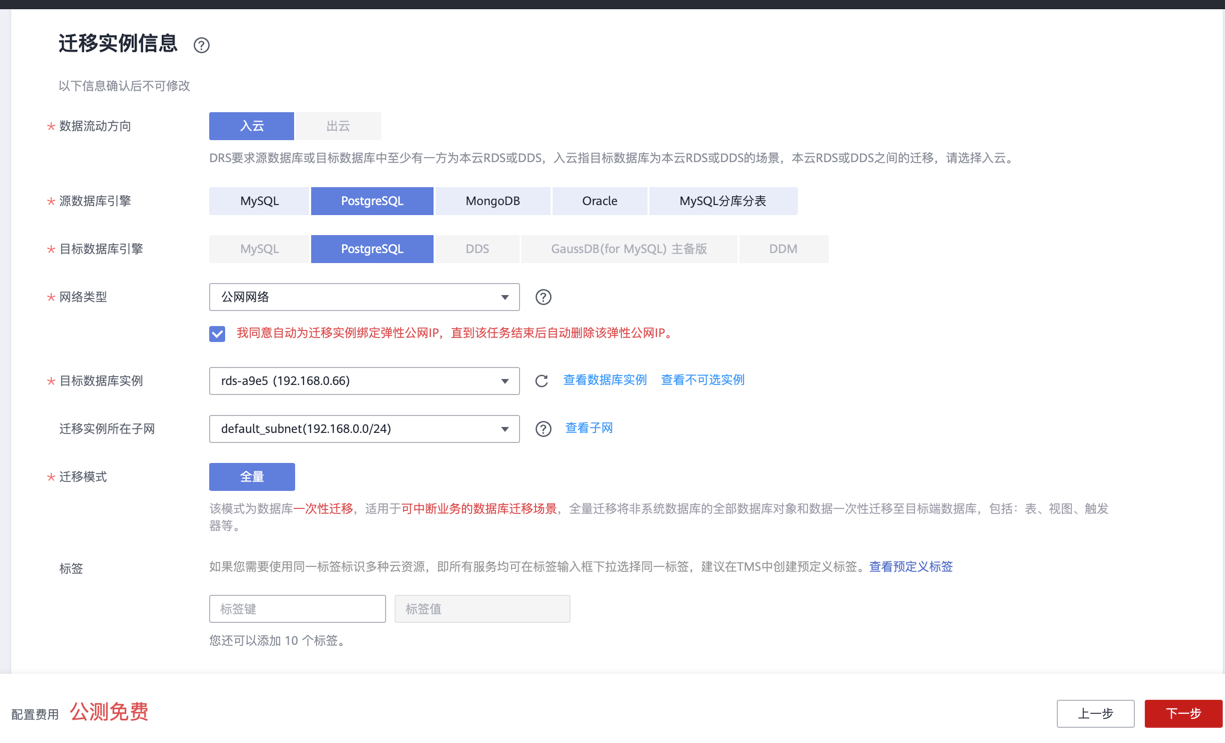The height and width of the screenshot is (743, 1225).
Task: Focus the 标签键 input field
Action: tap(297, 609)
